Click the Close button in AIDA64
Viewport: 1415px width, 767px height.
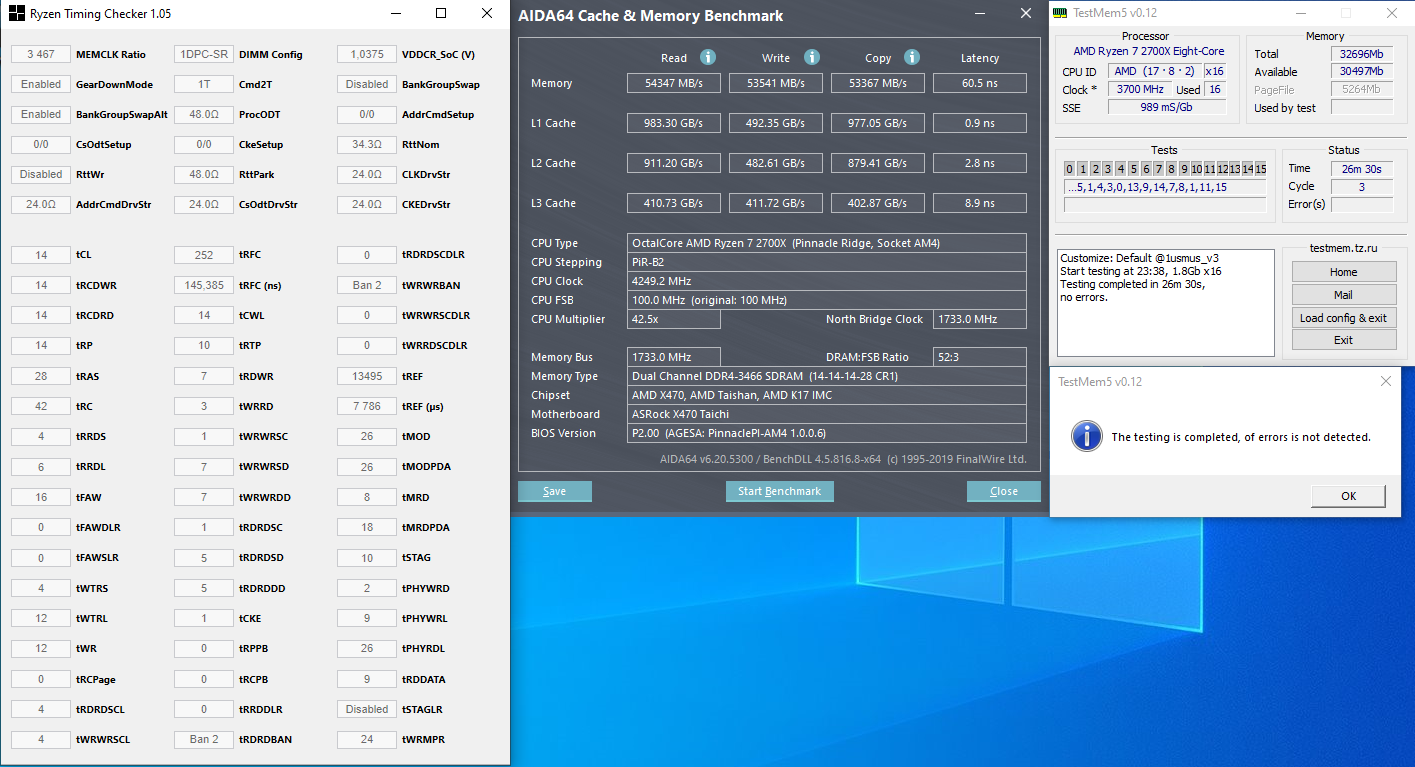tap(1004, 491)
